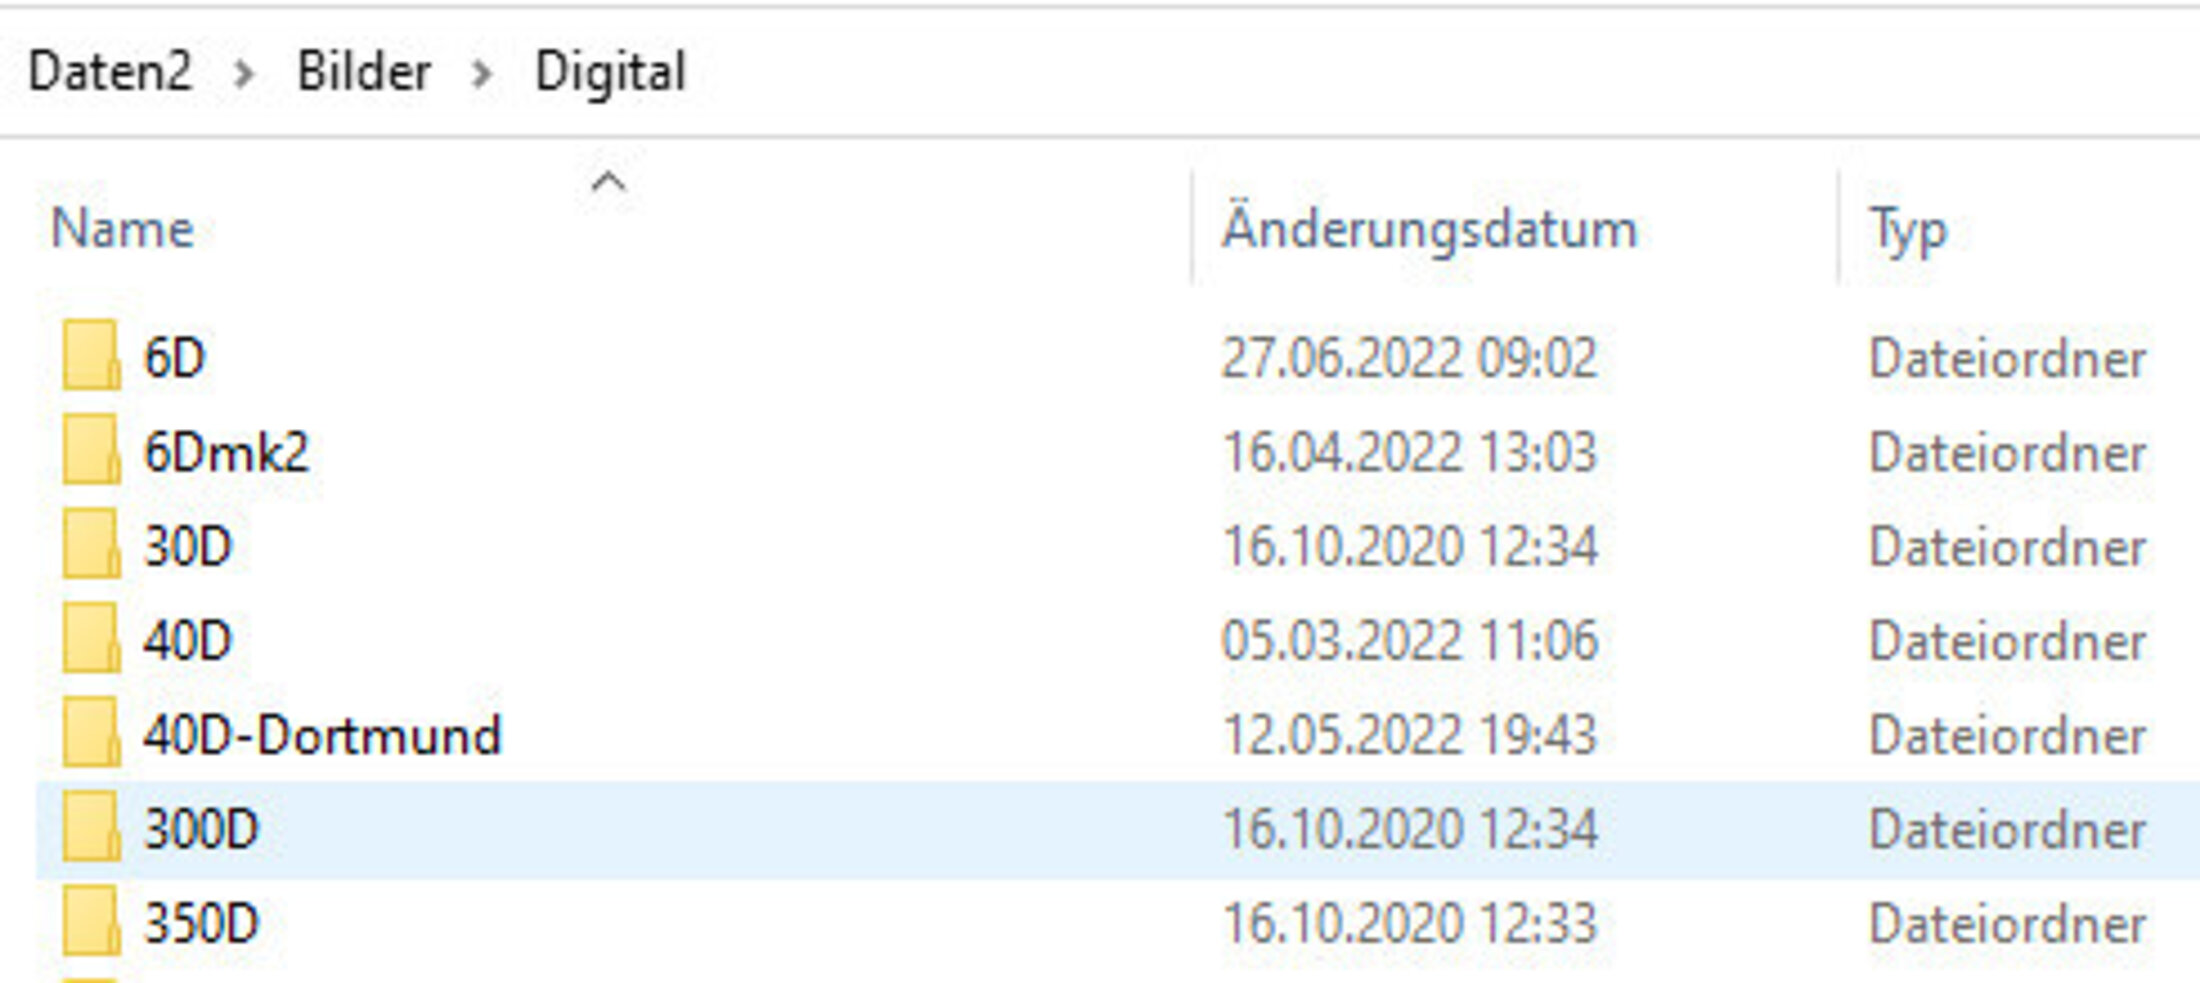
Task: Click the 350D row date 16.10.2020 12:33
Action: tap(1409, 923)
